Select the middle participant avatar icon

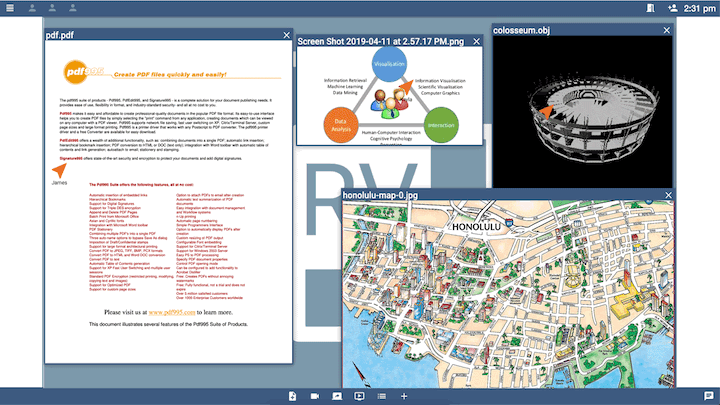click(x=52, y=8)
